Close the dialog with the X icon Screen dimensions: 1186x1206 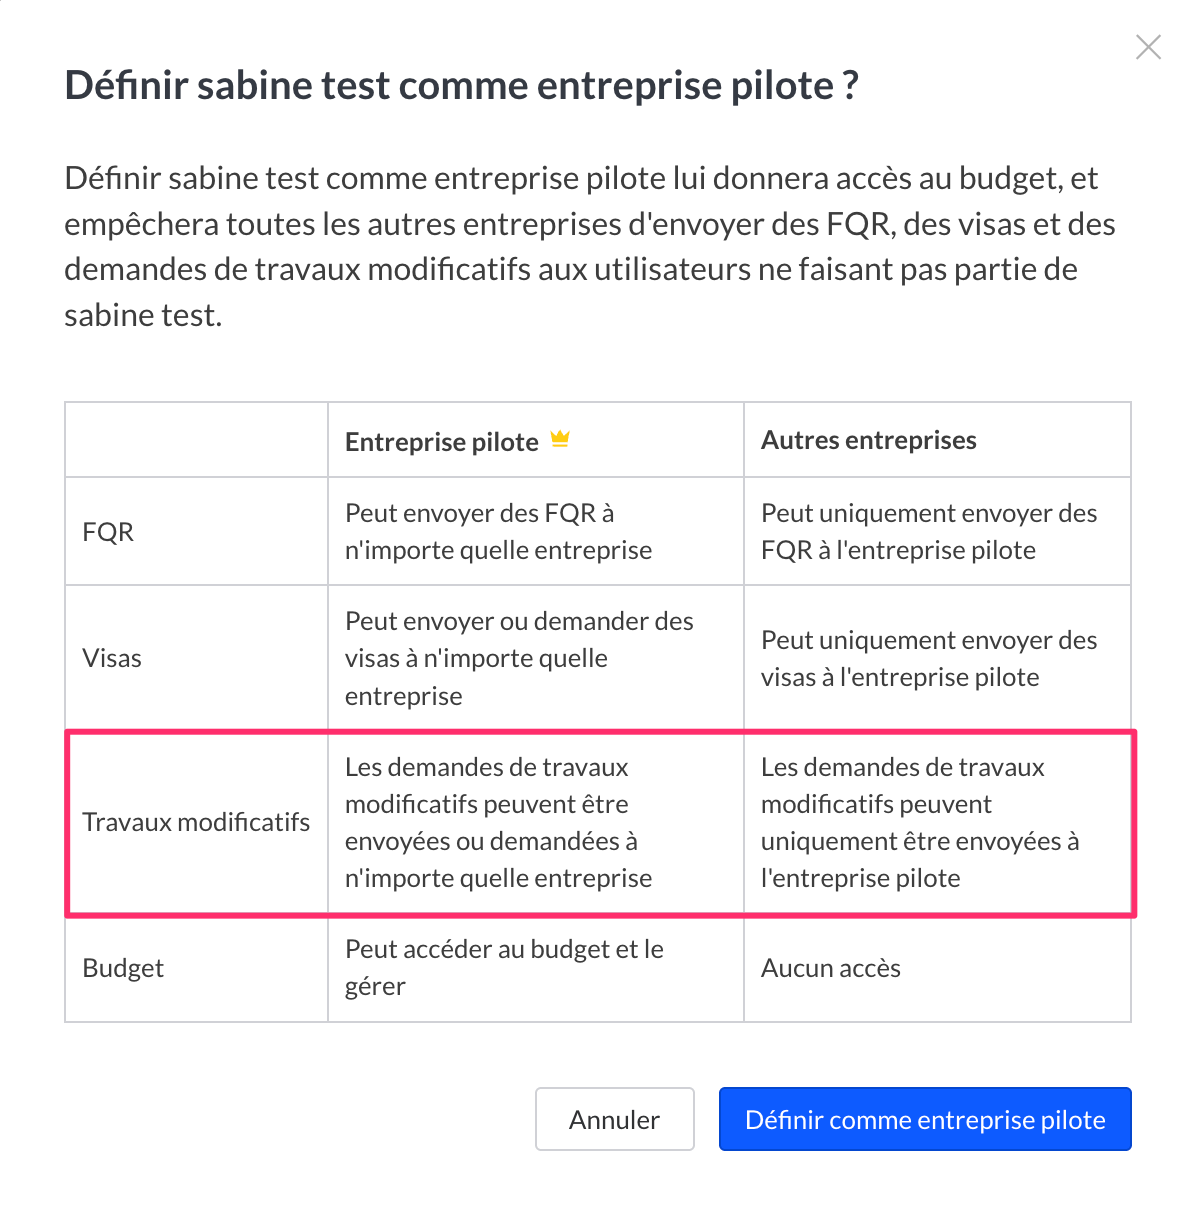[x=1148, y=47]
